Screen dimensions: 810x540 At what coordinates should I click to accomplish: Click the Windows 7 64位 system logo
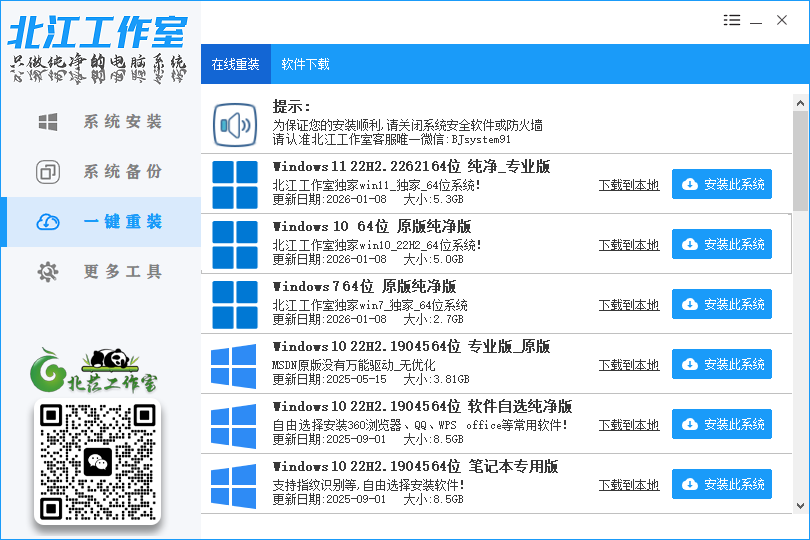tap(235, 304)
